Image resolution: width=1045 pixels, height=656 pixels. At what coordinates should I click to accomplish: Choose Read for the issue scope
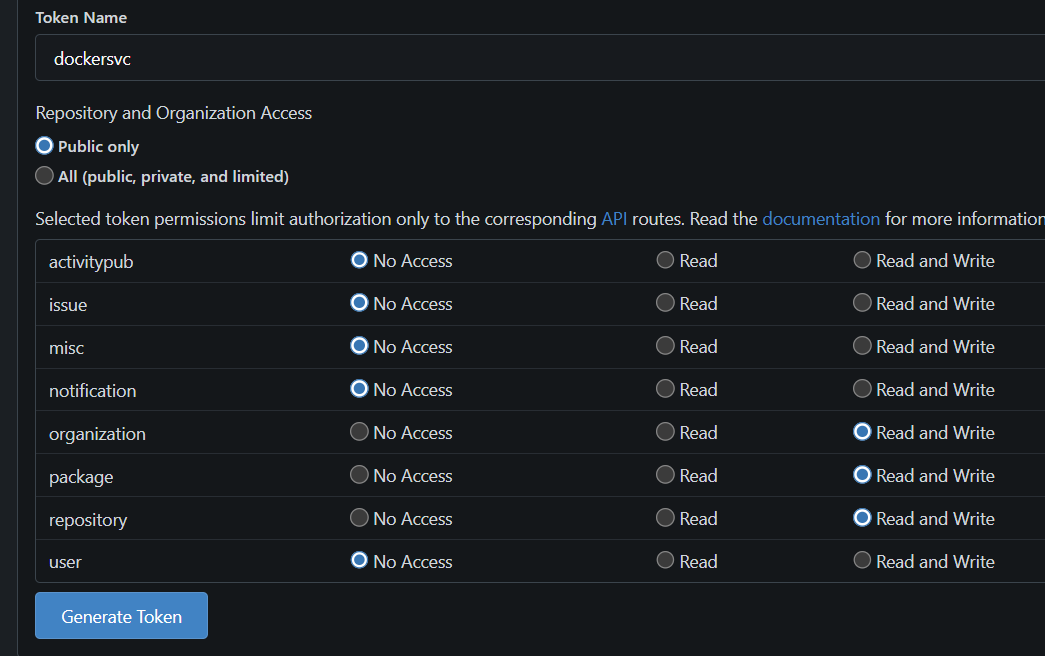[665, 303]
